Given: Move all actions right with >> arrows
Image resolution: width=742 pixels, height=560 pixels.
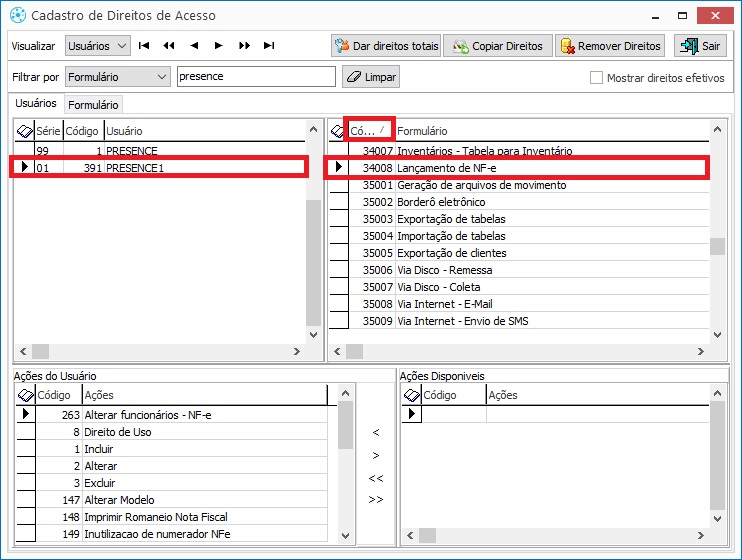Looking at the screenshot, I should tap(376, 499).
